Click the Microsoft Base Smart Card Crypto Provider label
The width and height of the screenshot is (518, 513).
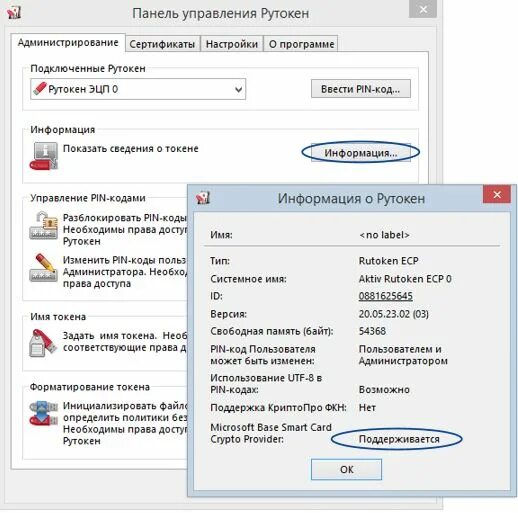click(x=271, y=433)
